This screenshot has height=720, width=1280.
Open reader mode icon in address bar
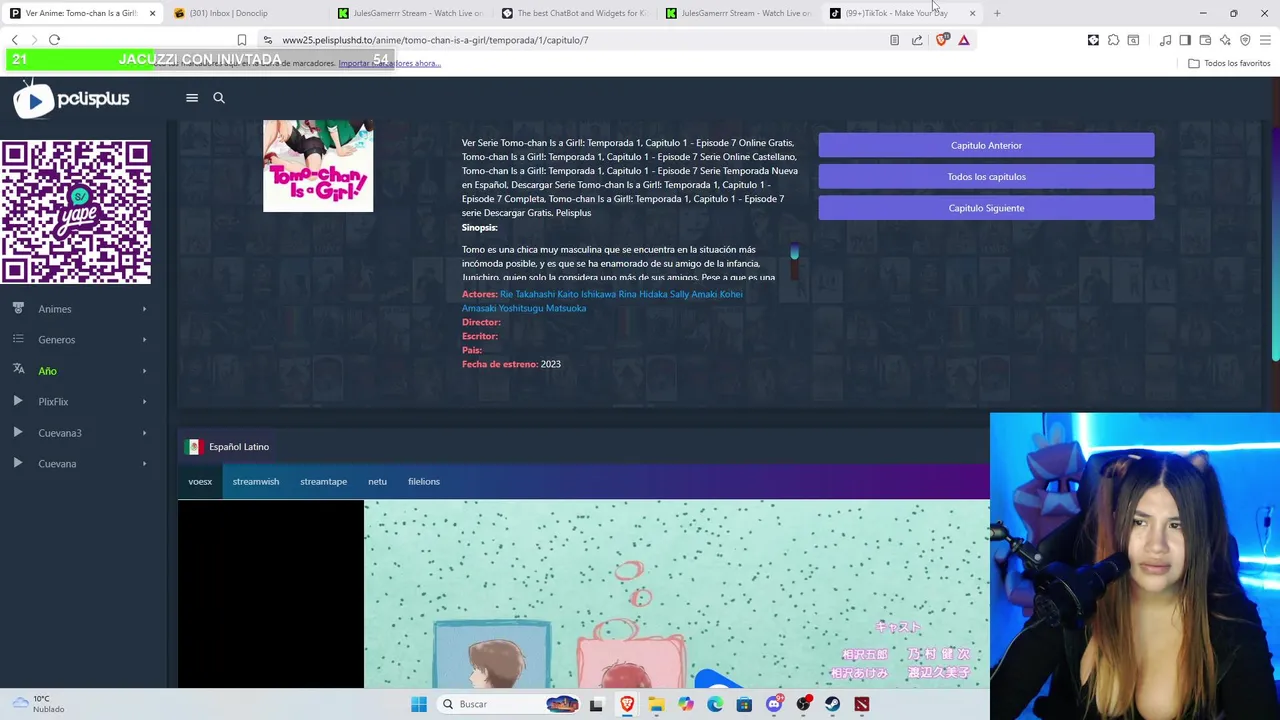(894, 40)
